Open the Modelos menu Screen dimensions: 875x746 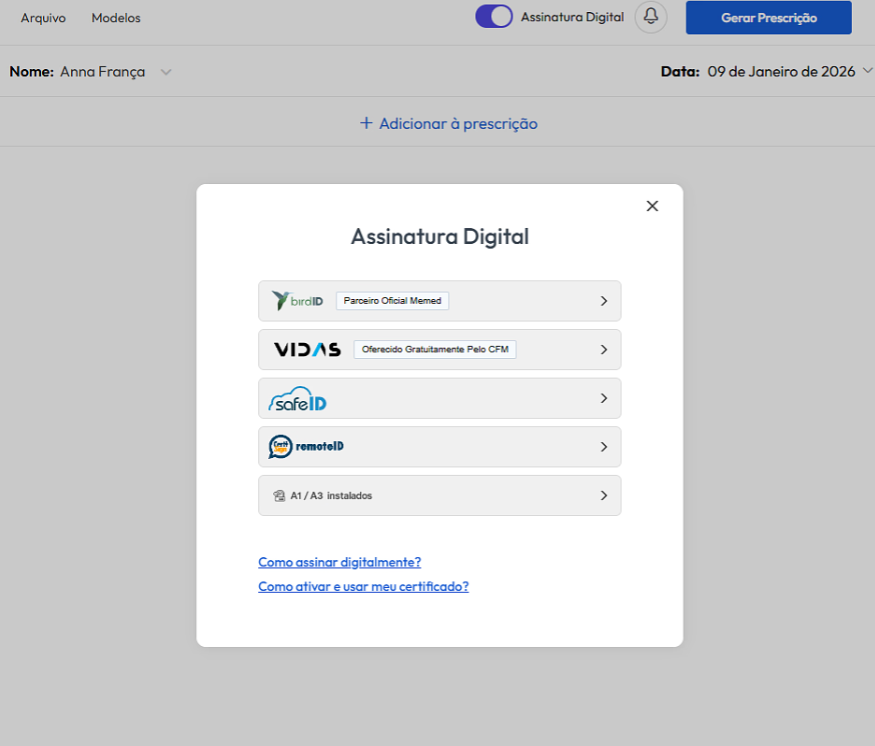(x=116, y=18)
